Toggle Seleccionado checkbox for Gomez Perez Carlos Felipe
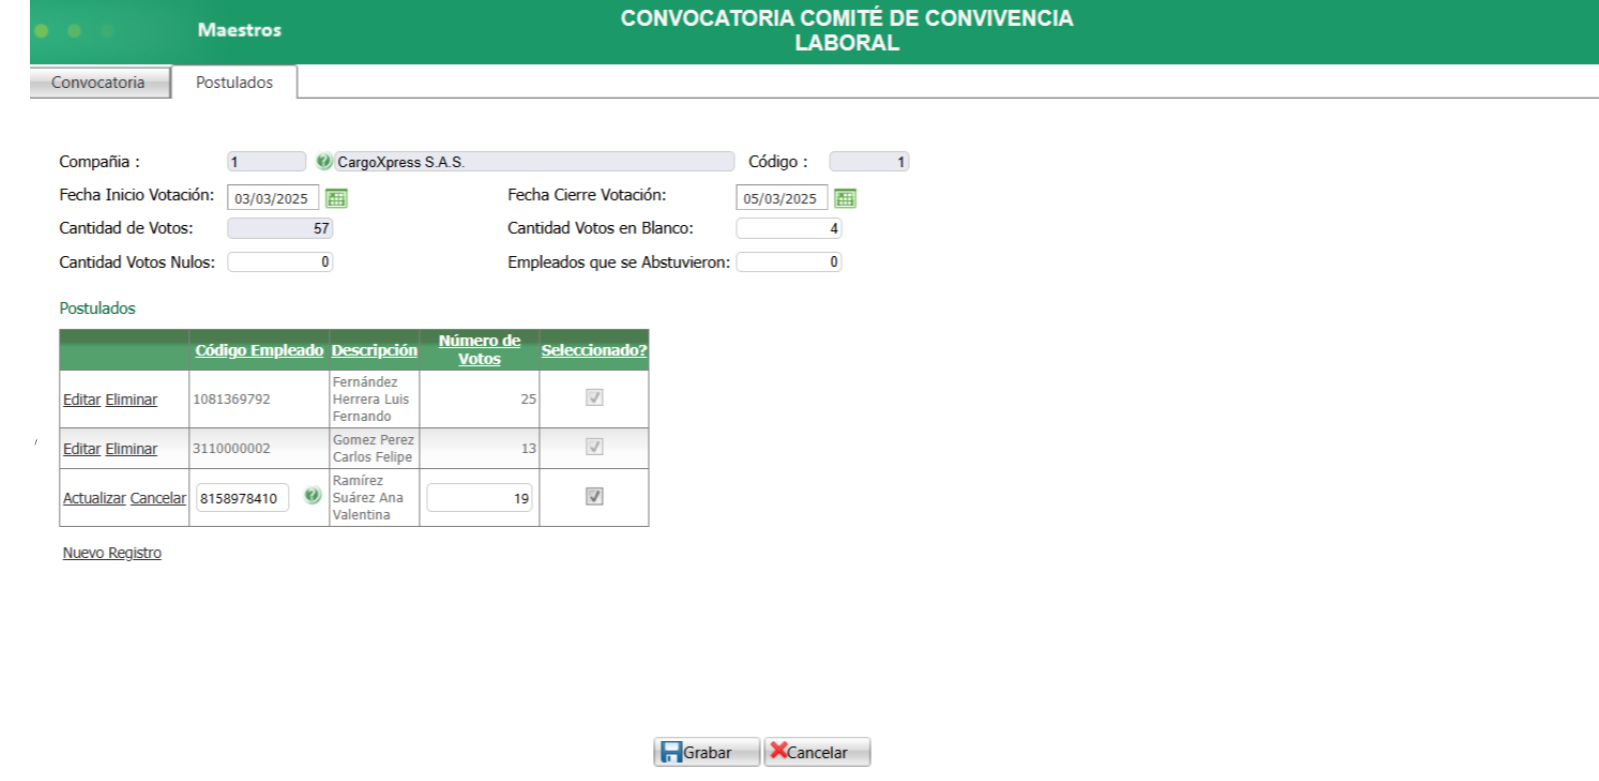The image size is (1599, 781). tap(594, 447)
